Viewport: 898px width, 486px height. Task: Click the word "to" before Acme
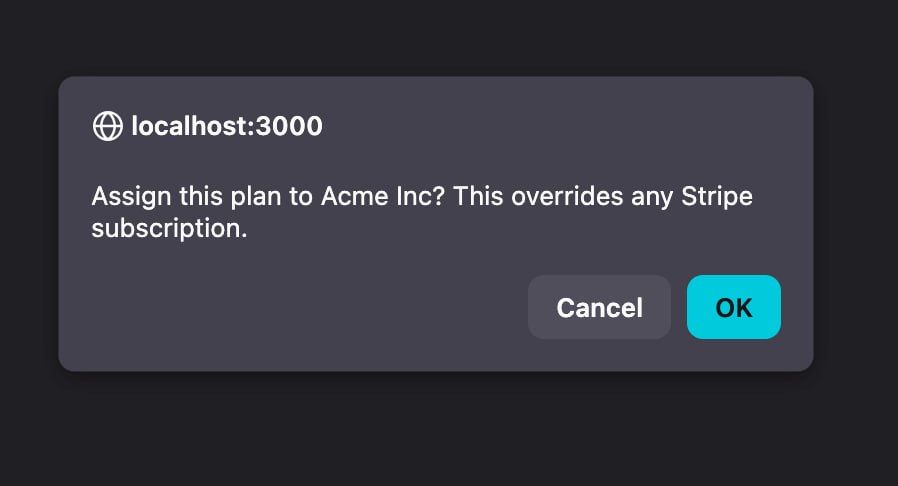point(301,197)
